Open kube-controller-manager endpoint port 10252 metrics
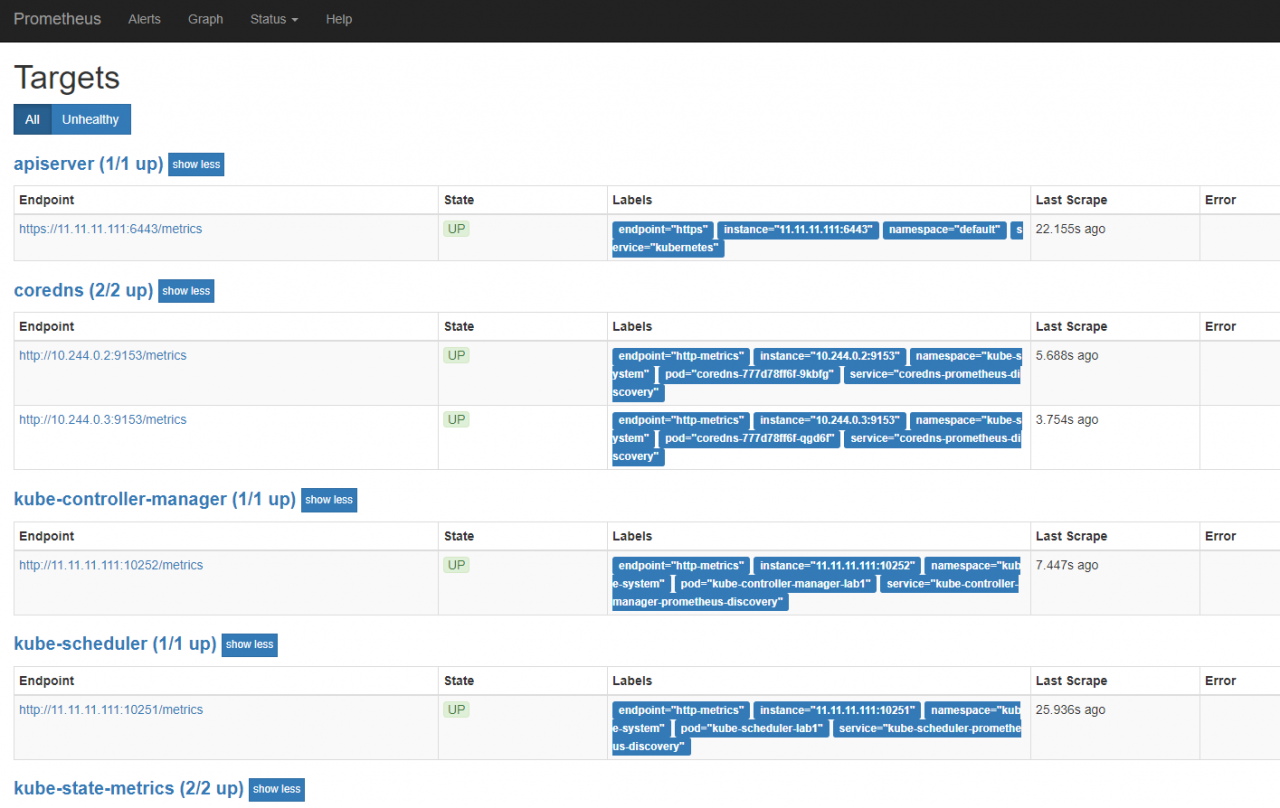The height and width of the screenshot is (808, 1280). tap(110, 565)
